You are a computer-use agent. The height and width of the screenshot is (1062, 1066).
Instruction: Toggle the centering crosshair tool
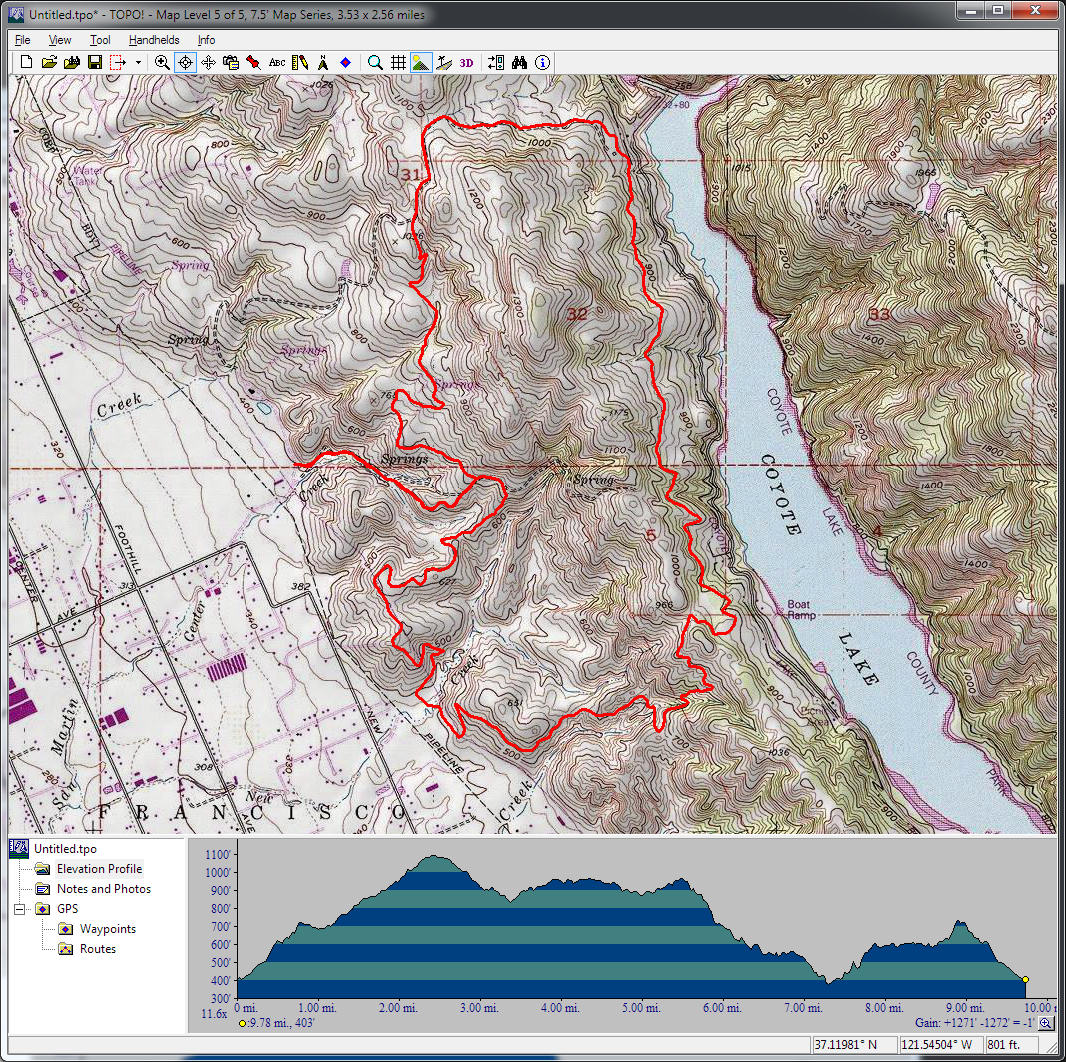coord(185,62)
